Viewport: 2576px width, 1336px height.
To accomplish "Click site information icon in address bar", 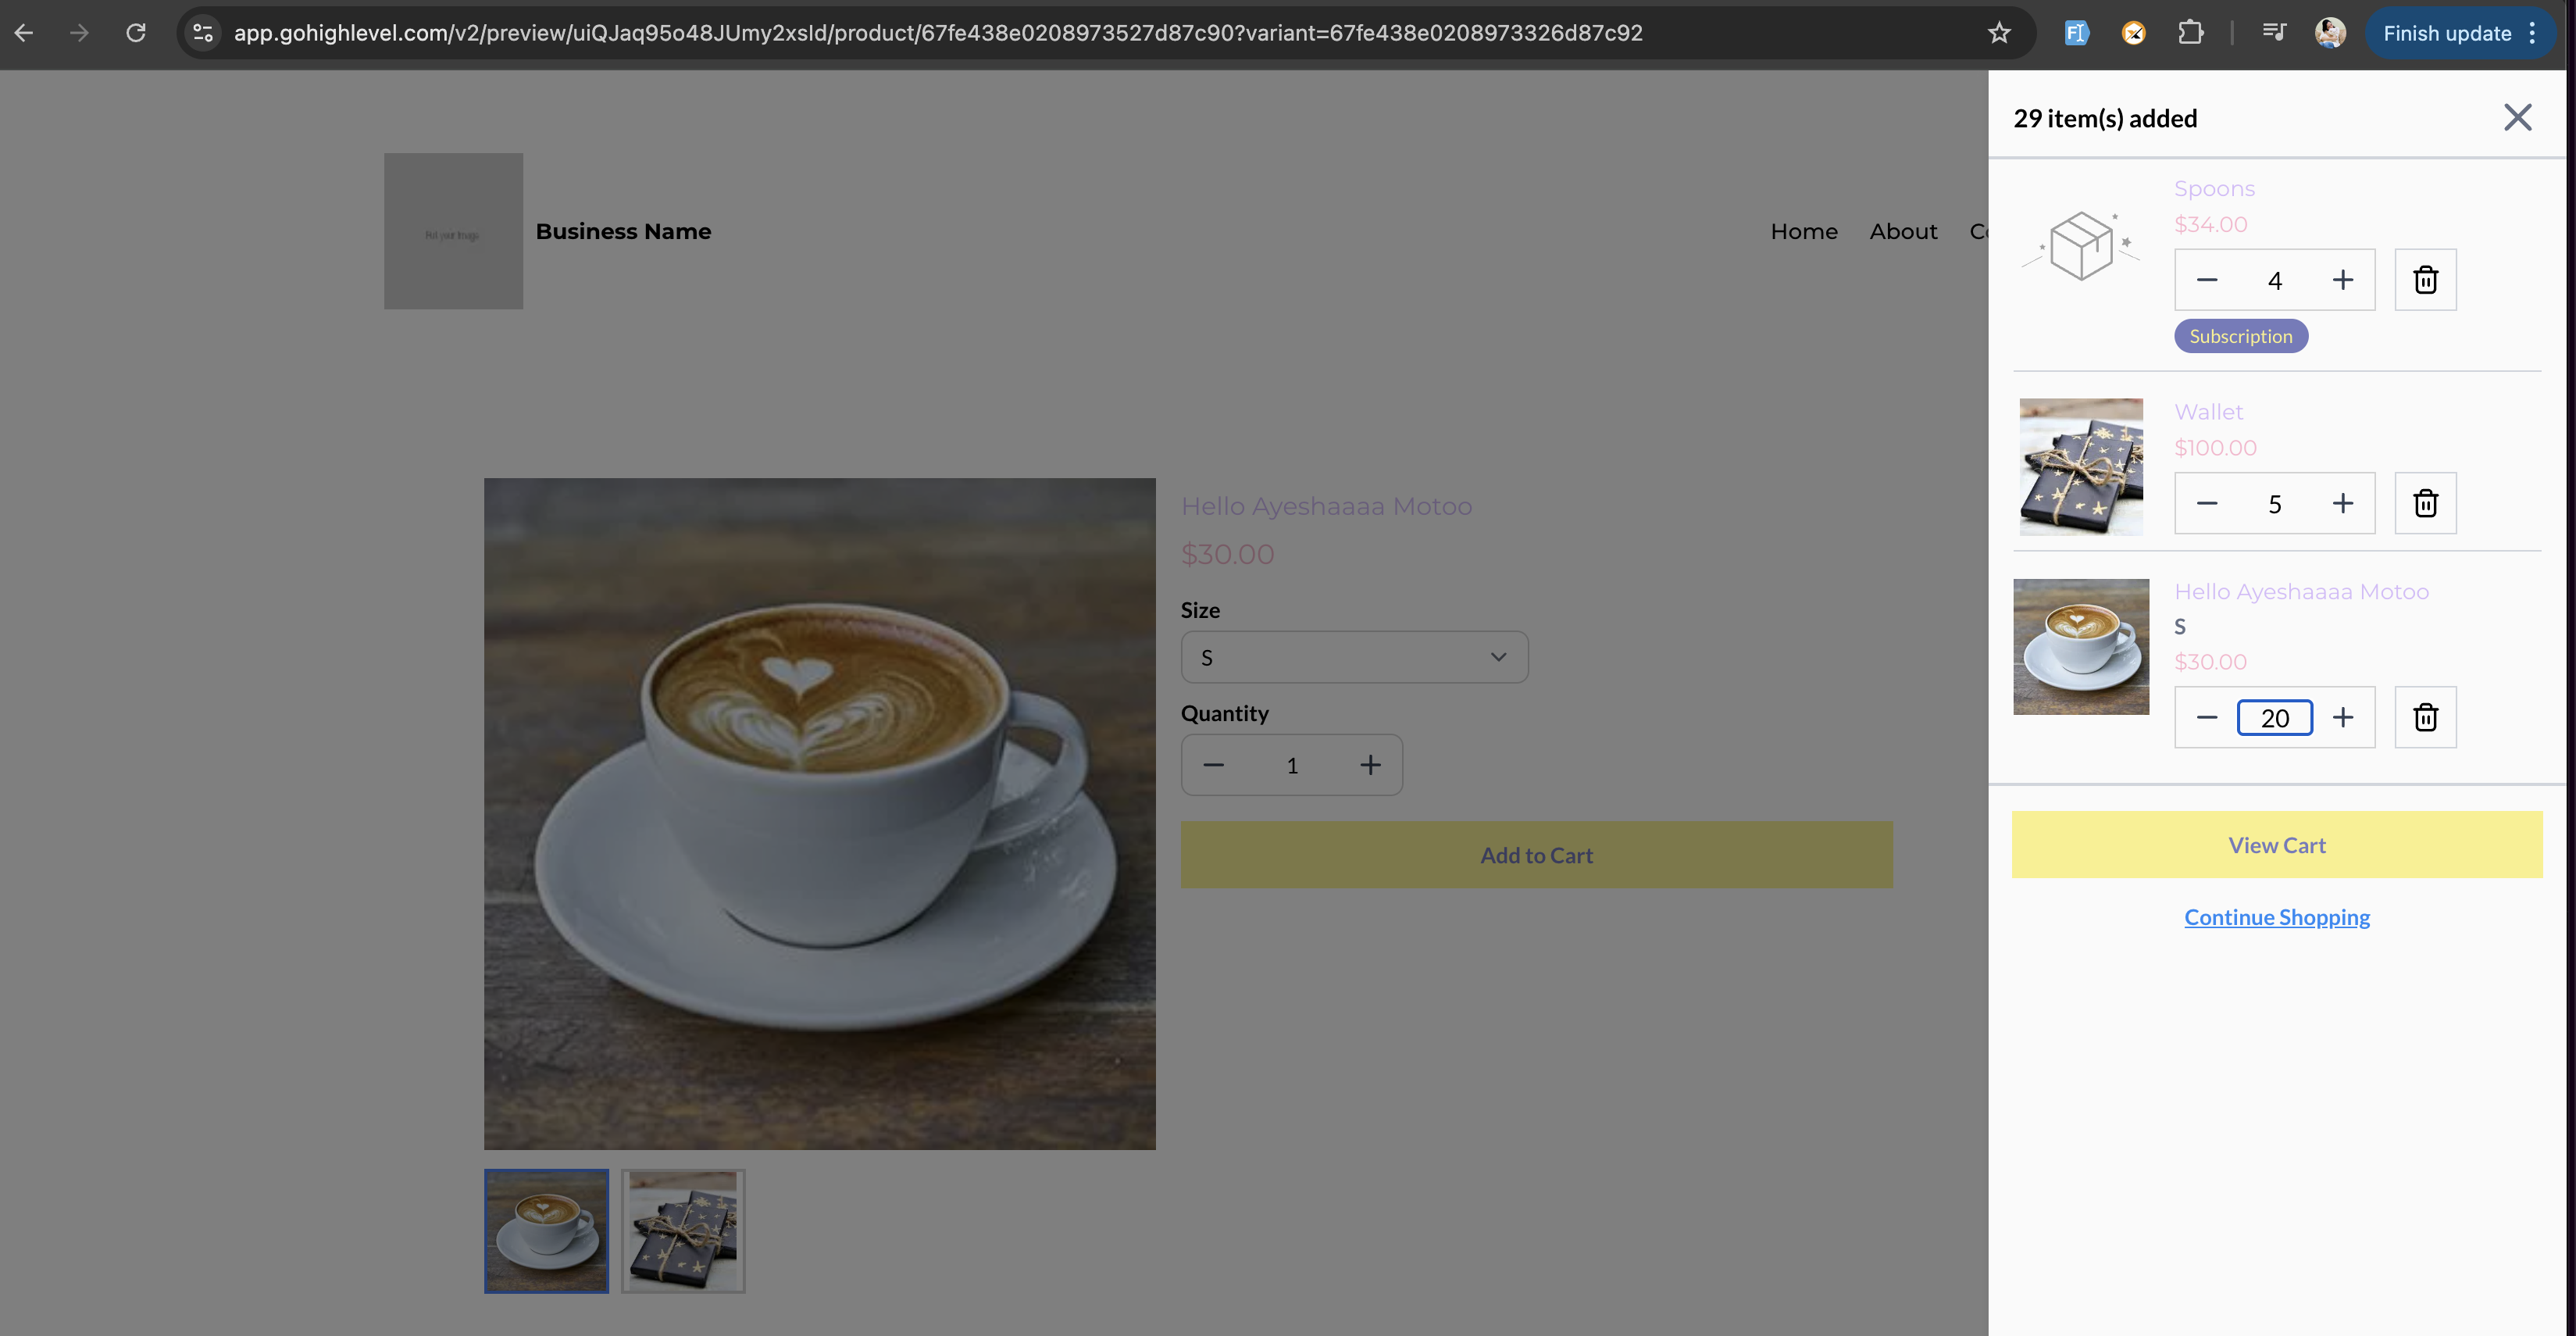I will (203, 33).
